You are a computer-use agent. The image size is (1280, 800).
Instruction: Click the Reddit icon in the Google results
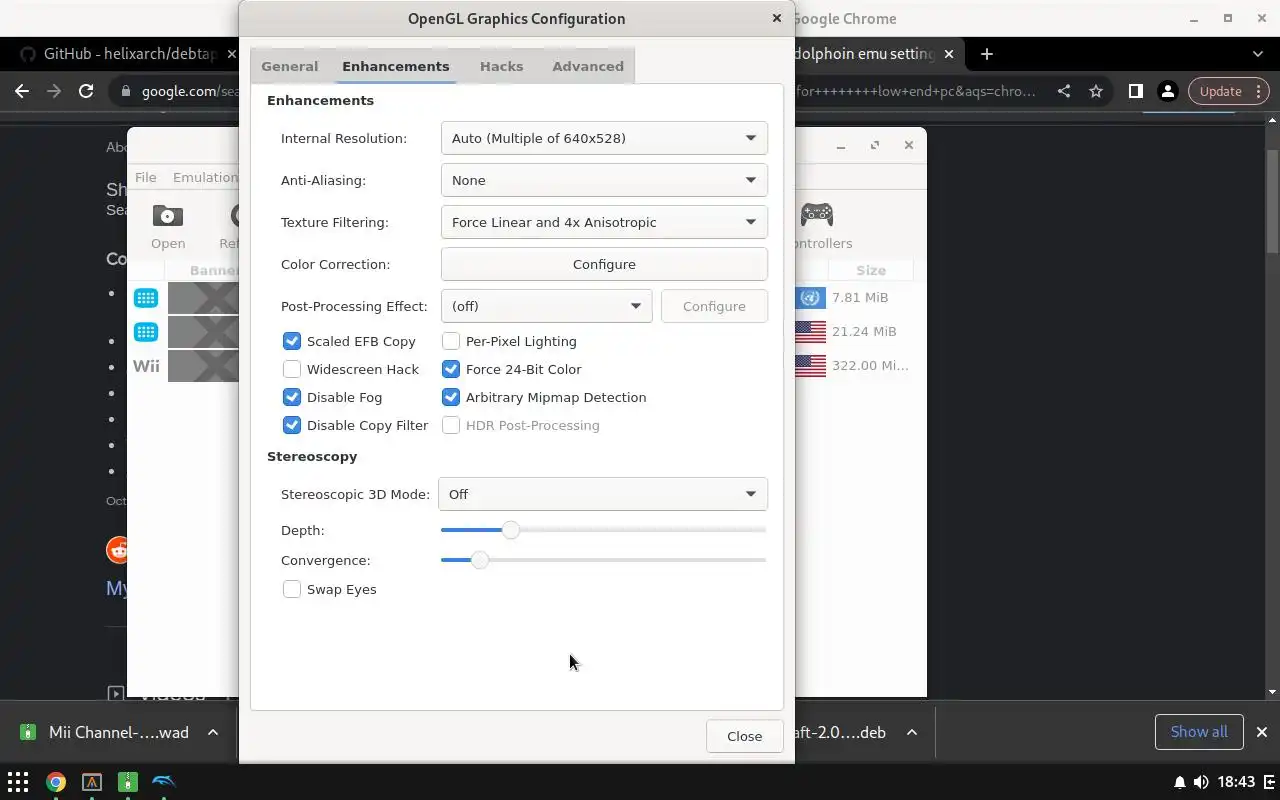click(x=118, y=549)
